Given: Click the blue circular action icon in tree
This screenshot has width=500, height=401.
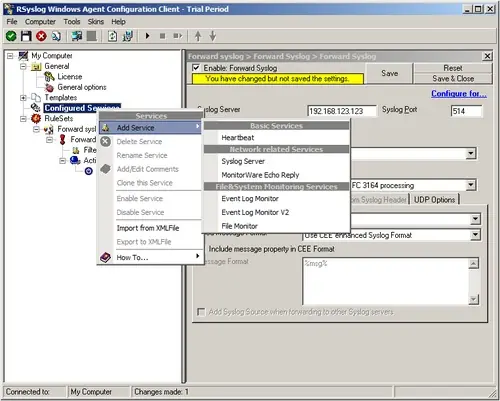Looking at the screenshot, I should pos(89,171).
